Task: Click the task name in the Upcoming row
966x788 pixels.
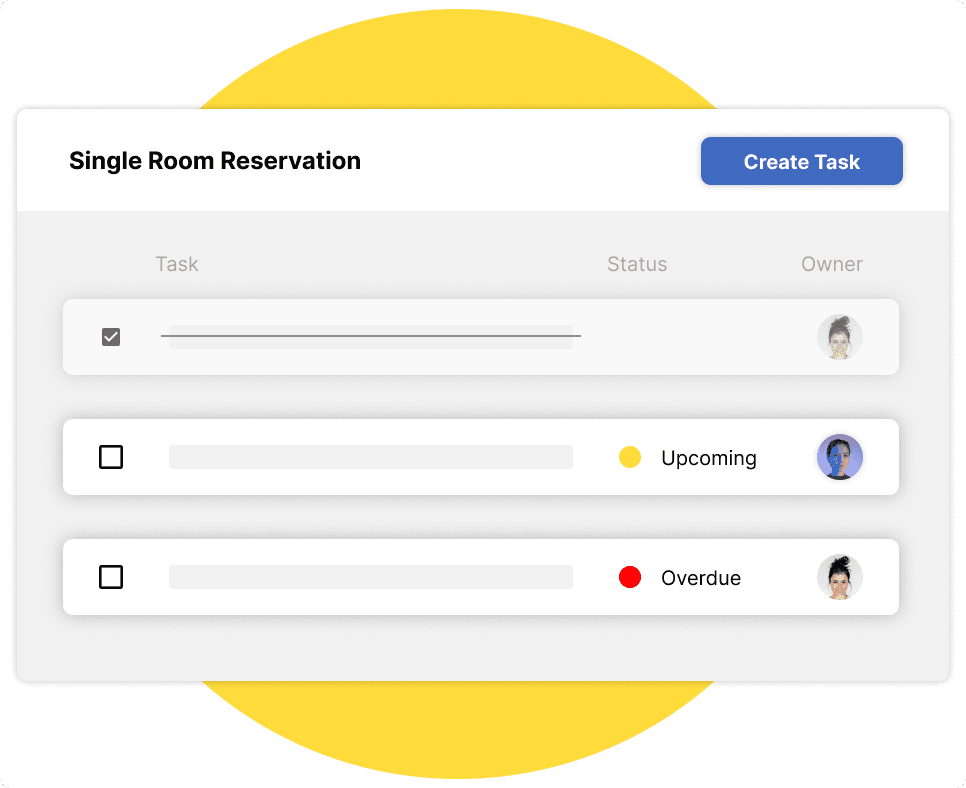Action: tap(370, 457)
